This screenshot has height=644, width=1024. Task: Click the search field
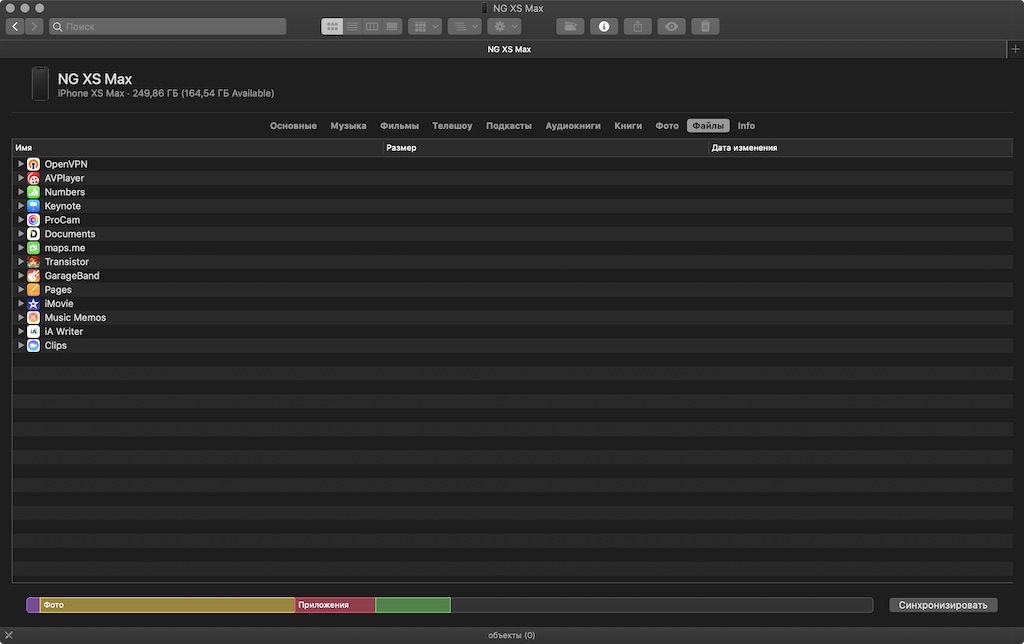168,27
